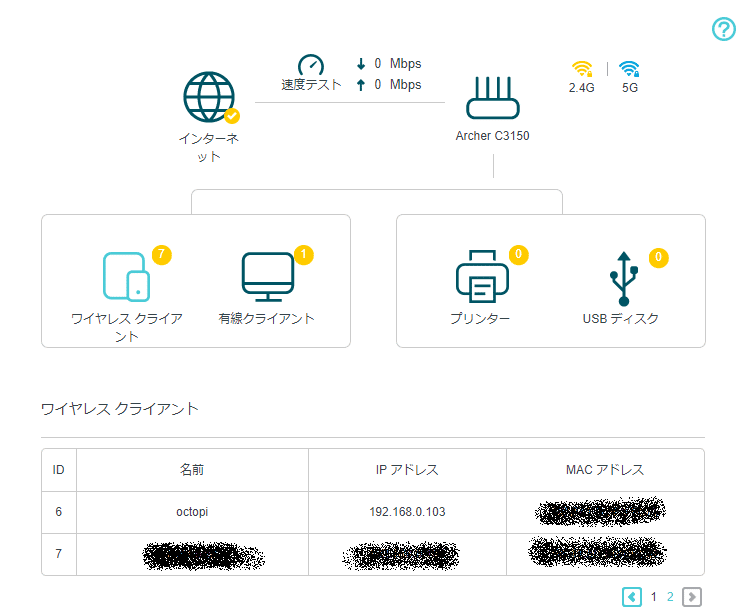Go to next page arrow
Image resolution: width=744 pixels, height=608 pixels.
point(692,597)
